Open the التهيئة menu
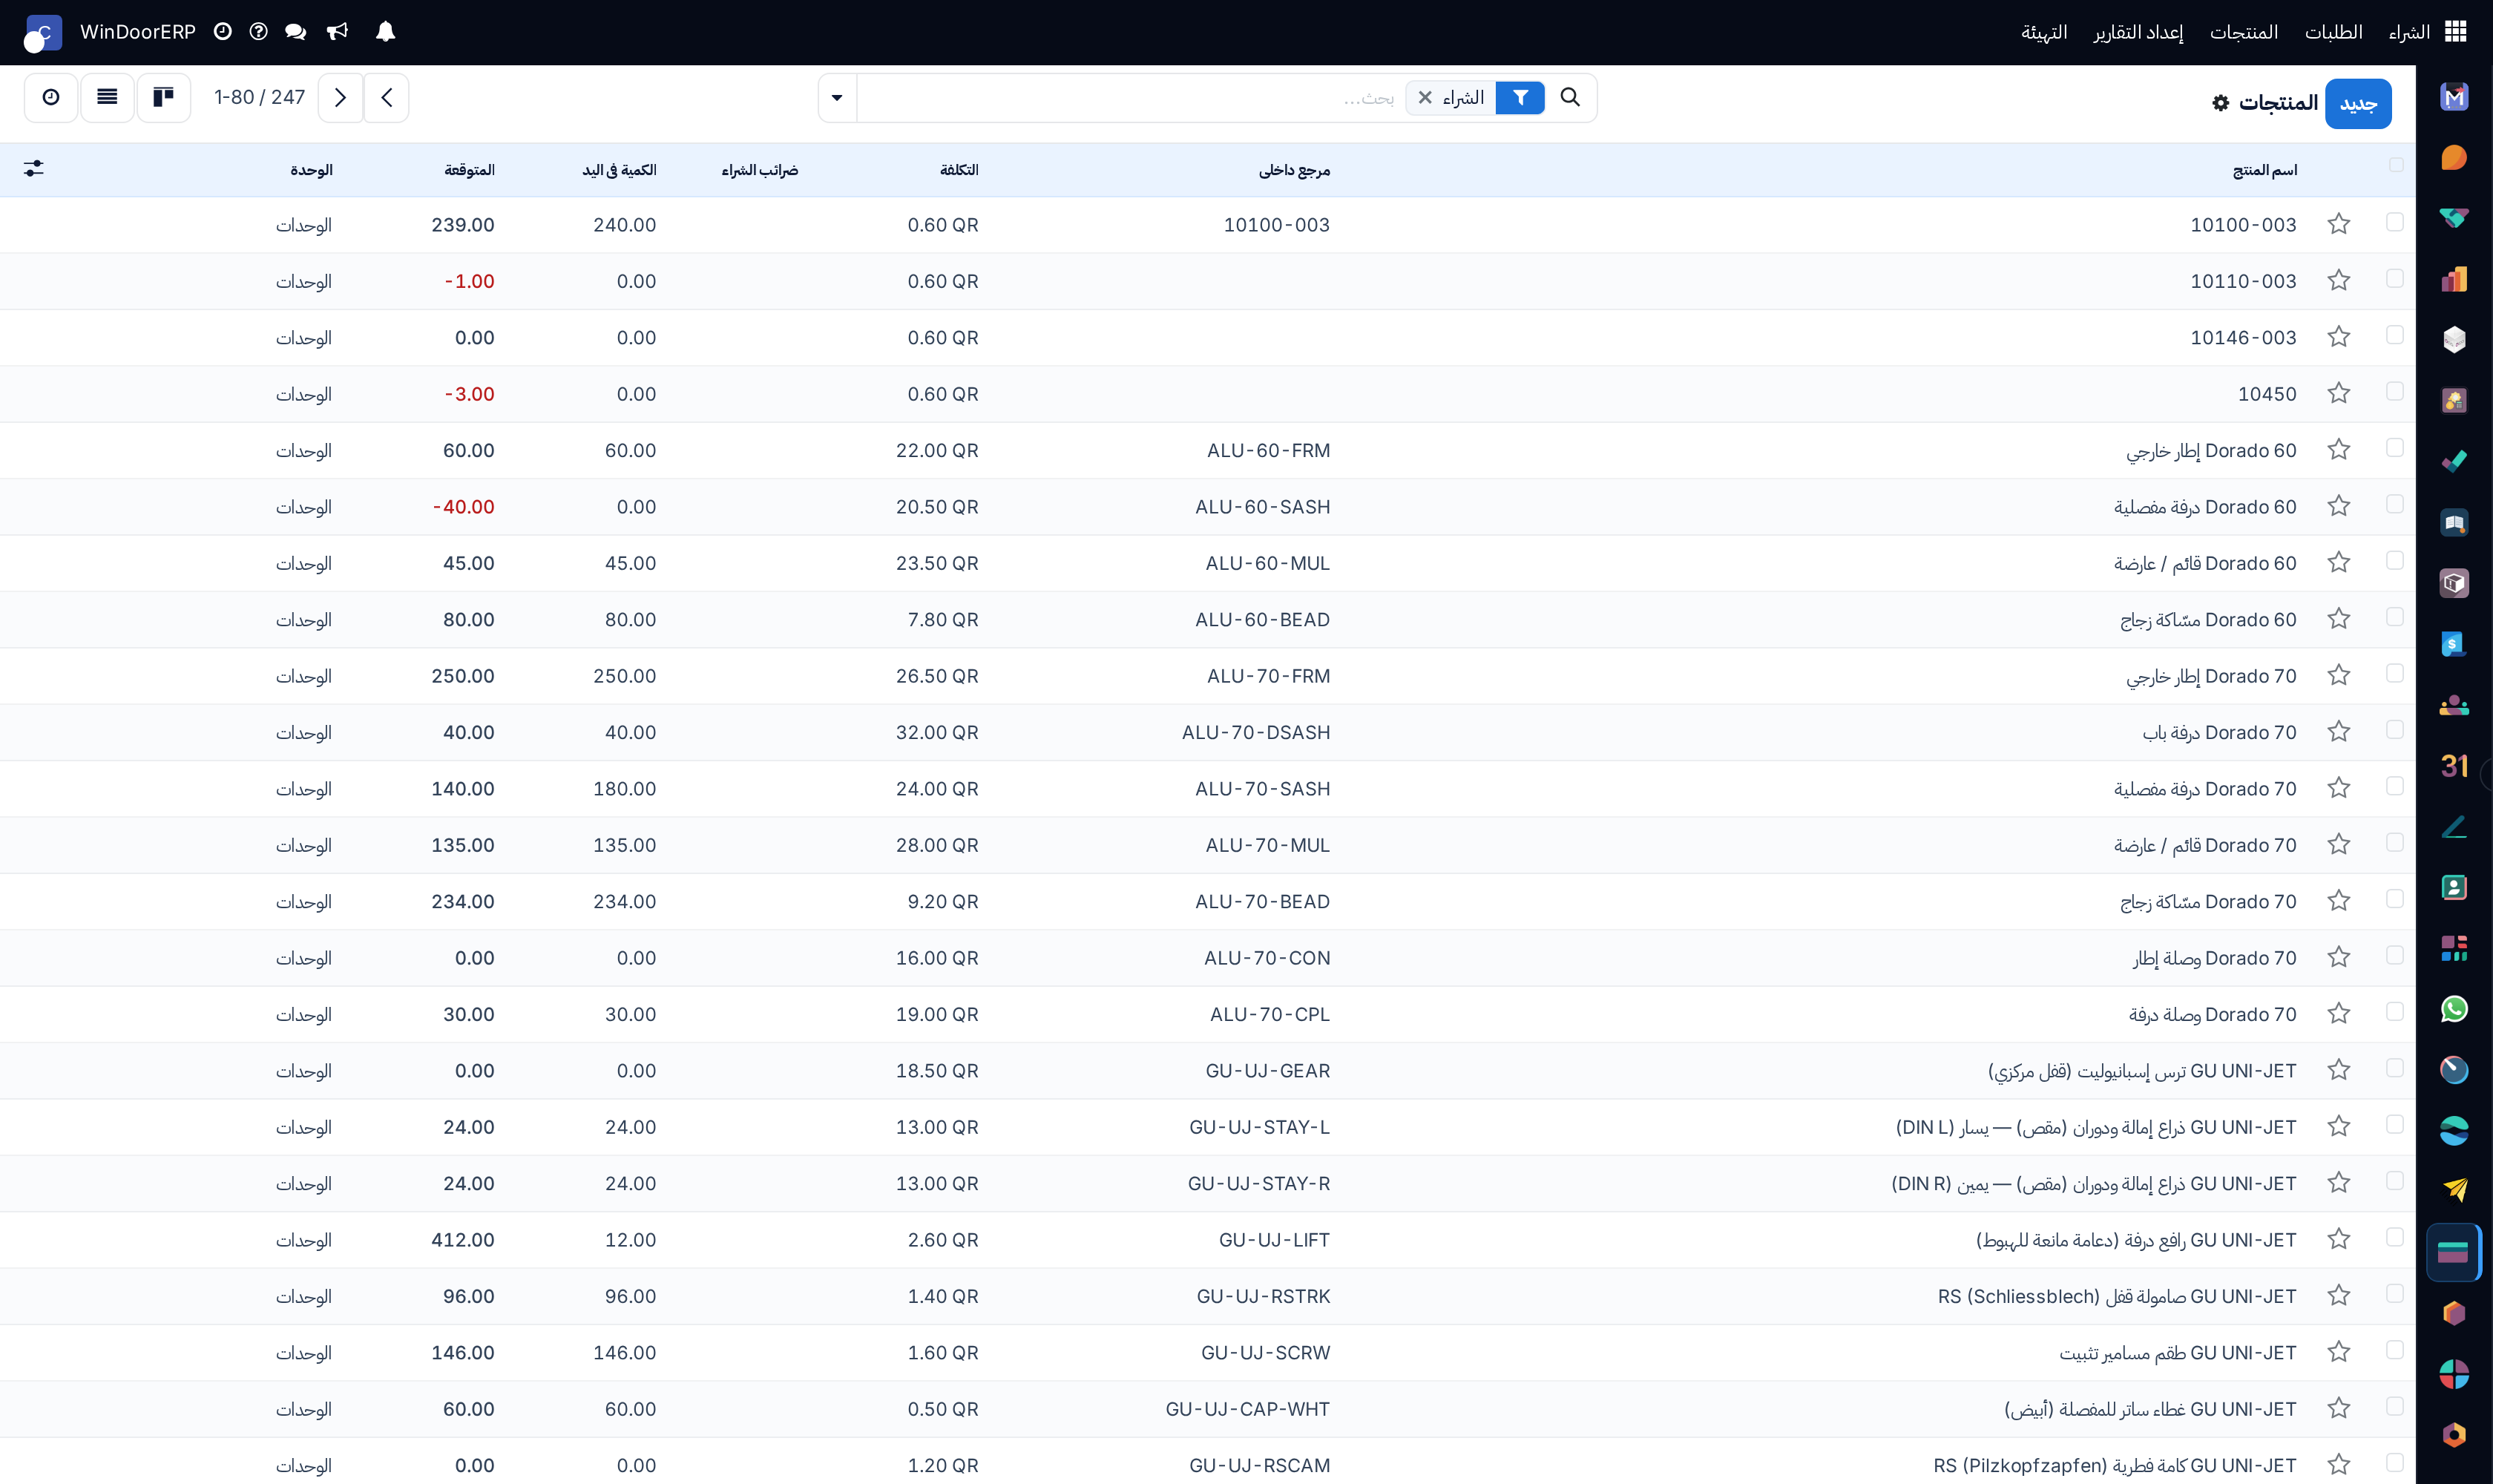This screenshot has height=1484, width=2493. [x=2044, y=32]
